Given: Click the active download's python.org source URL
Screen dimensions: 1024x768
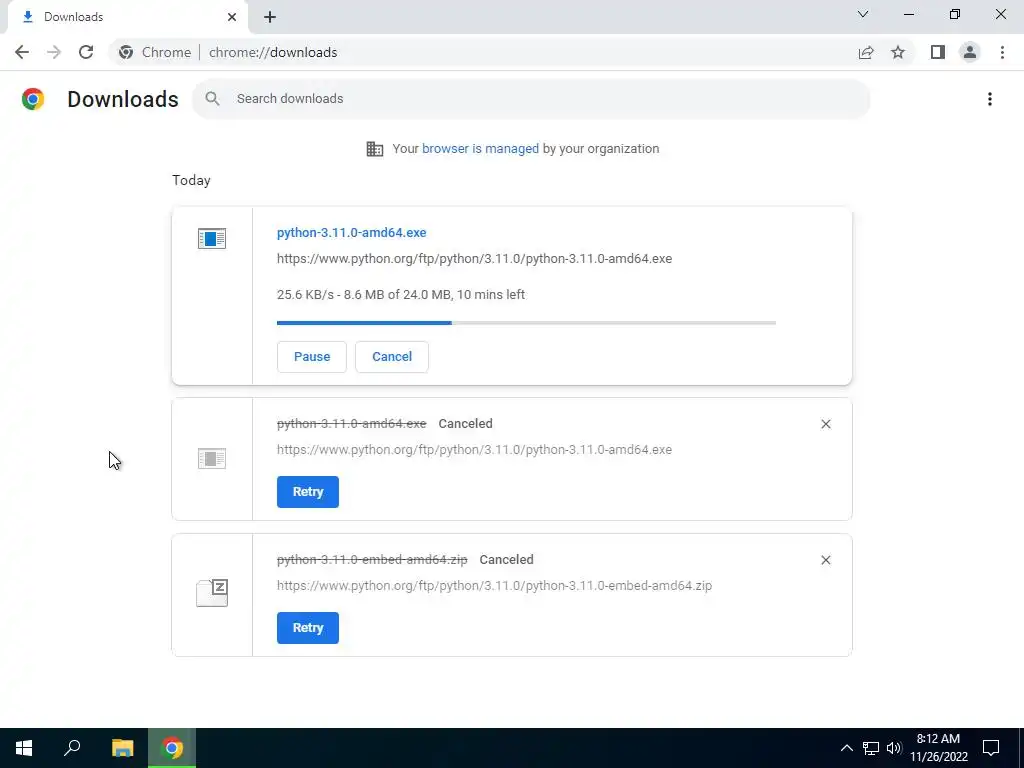Looking at the screenshot, I should [474, 259].
